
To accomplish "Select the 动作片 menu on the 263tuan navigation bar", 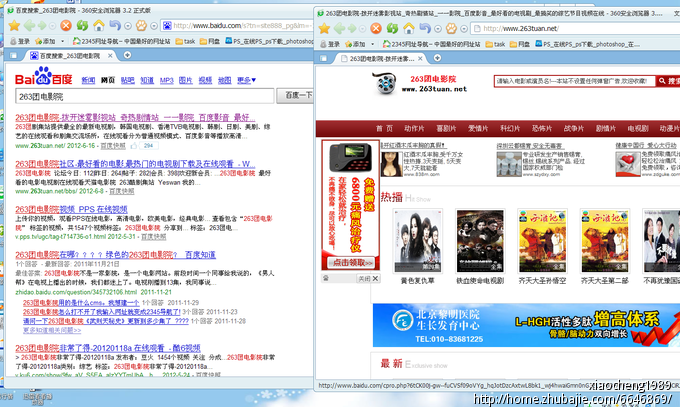I will 415,128.
